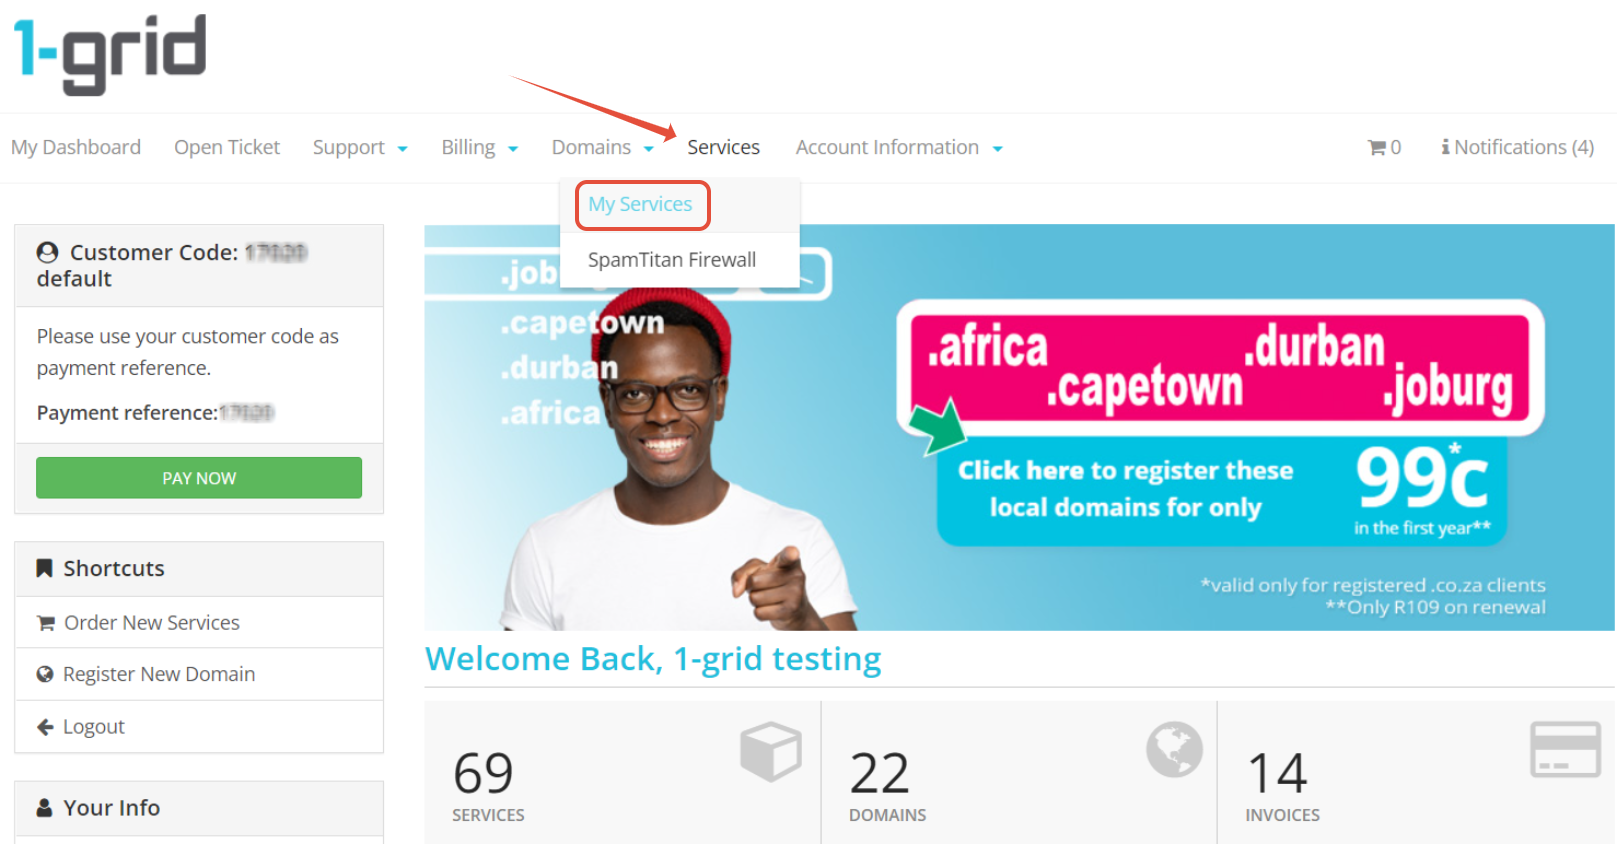Click the Notifications info icon
Screen dimensions: 1617x844
[x=1445, y=147]
